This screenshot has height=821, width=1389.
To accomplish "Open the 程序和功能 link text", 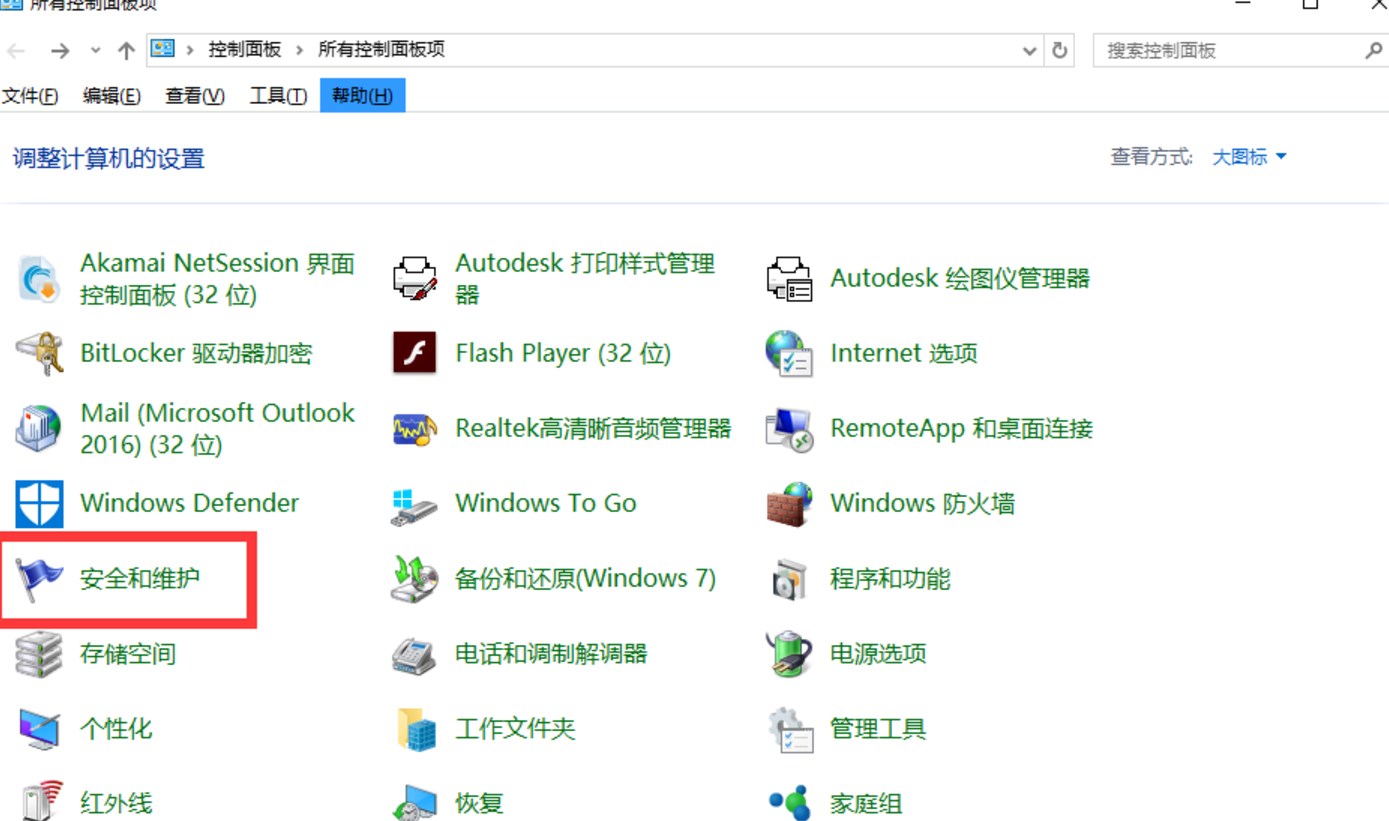I will 890,579.
